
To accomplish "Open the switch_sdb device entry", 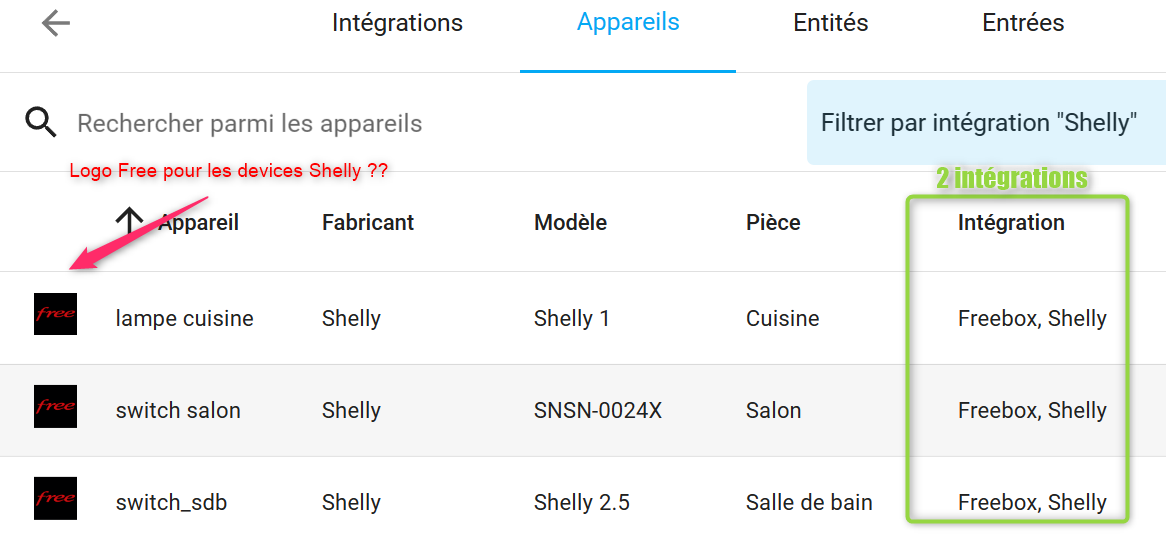I will (583, 497).
